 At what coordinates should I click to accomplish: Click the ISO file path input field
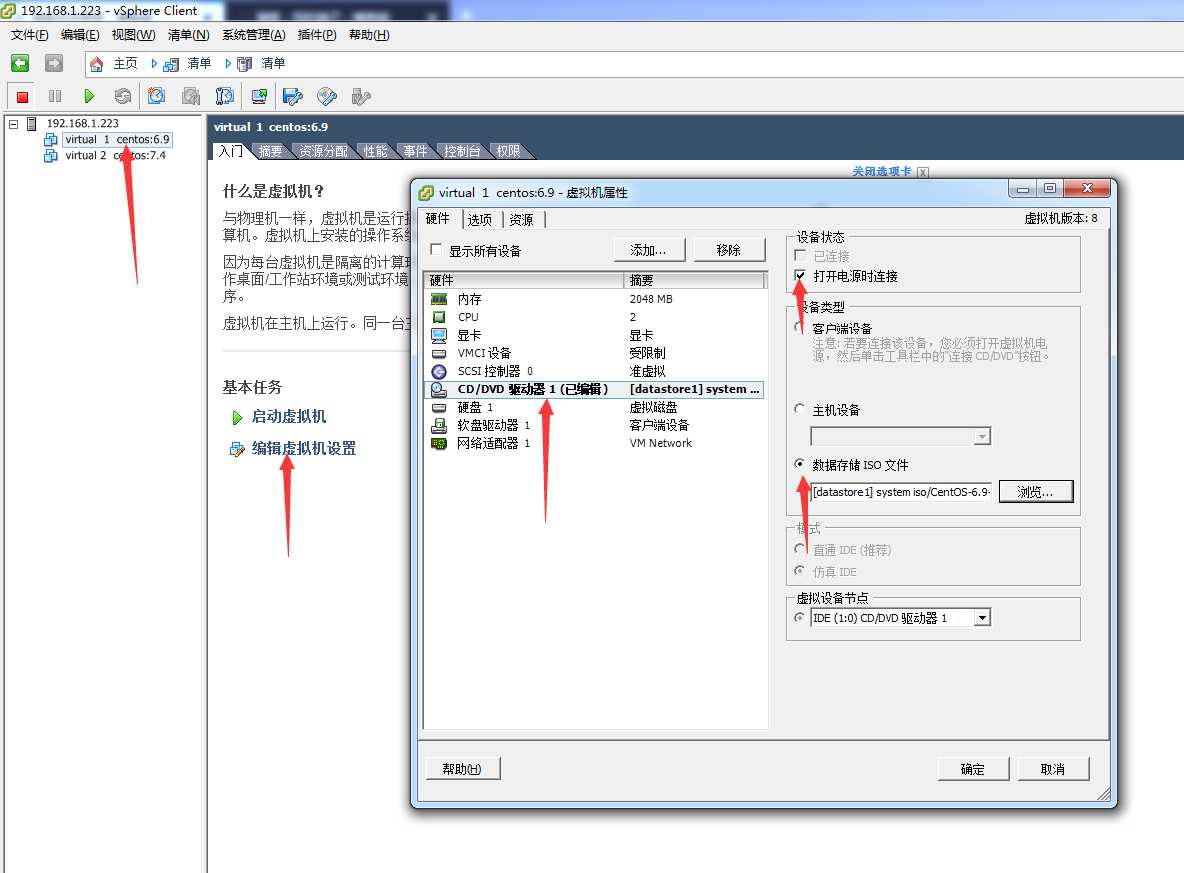click(900, 492)
